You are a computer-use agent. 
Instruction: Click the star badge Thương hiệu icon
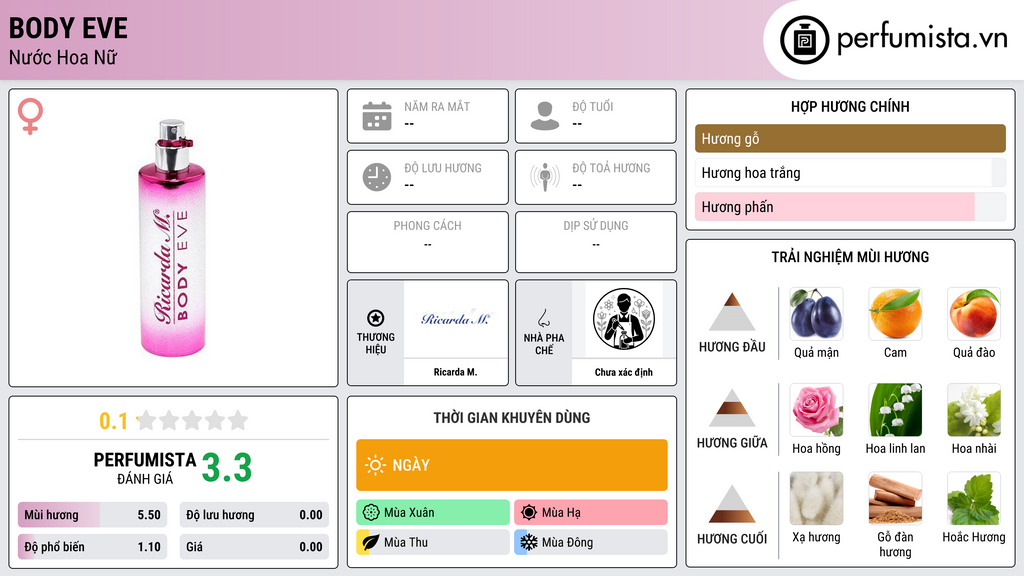pyautogui.click(x=376, y=318)
